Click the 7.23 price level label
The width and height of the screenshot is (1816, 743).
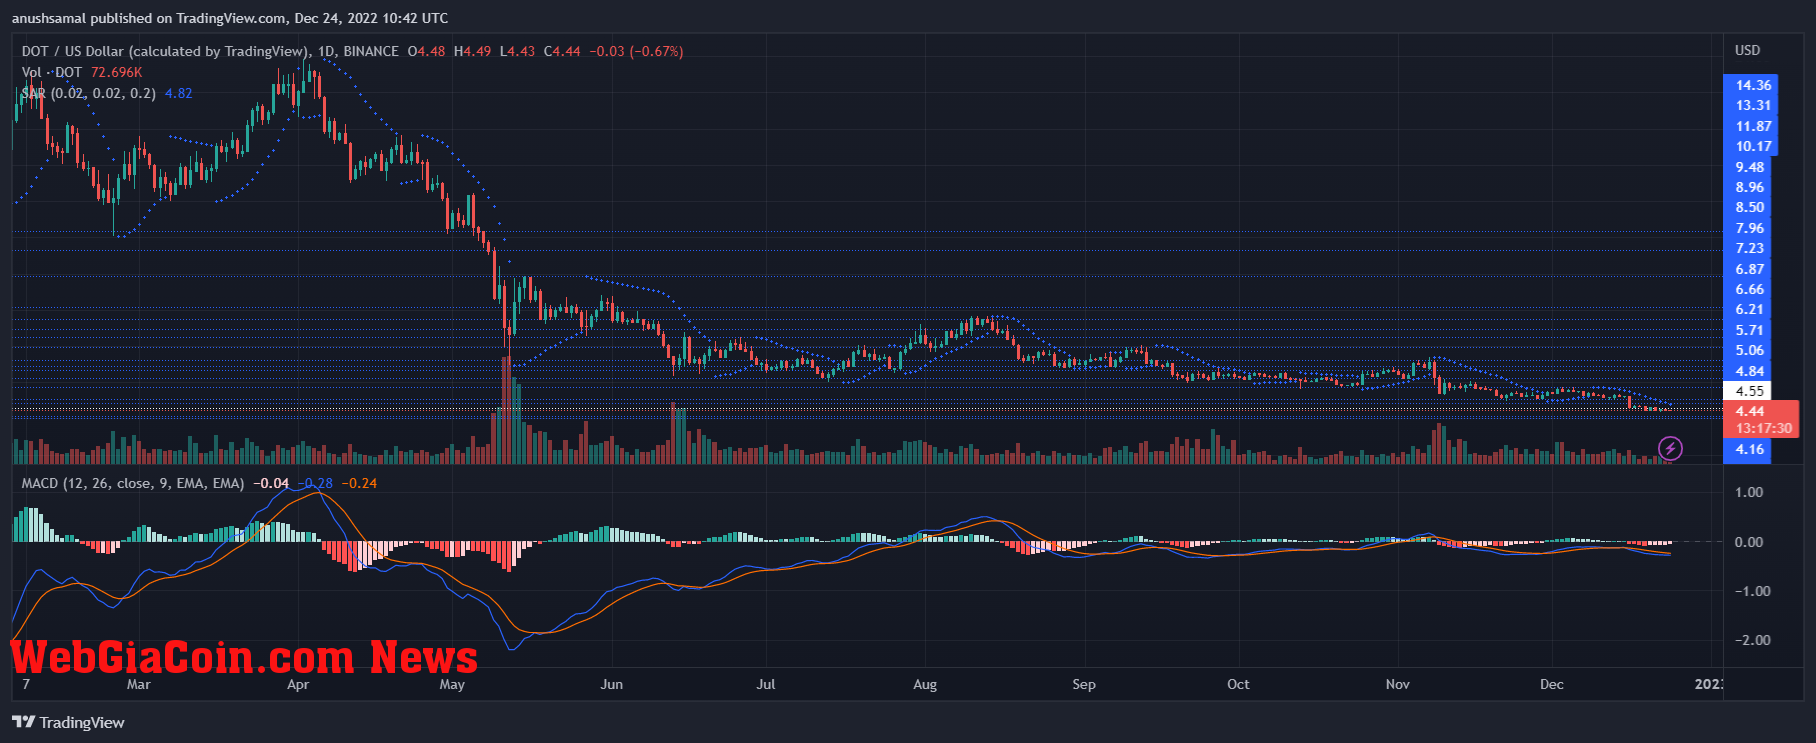click(1749, 248)
